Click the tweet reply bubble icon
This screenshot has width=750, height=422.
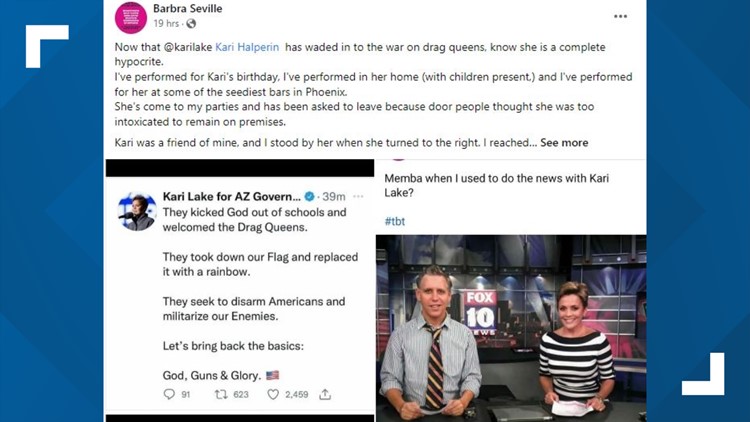pos(169,394)
